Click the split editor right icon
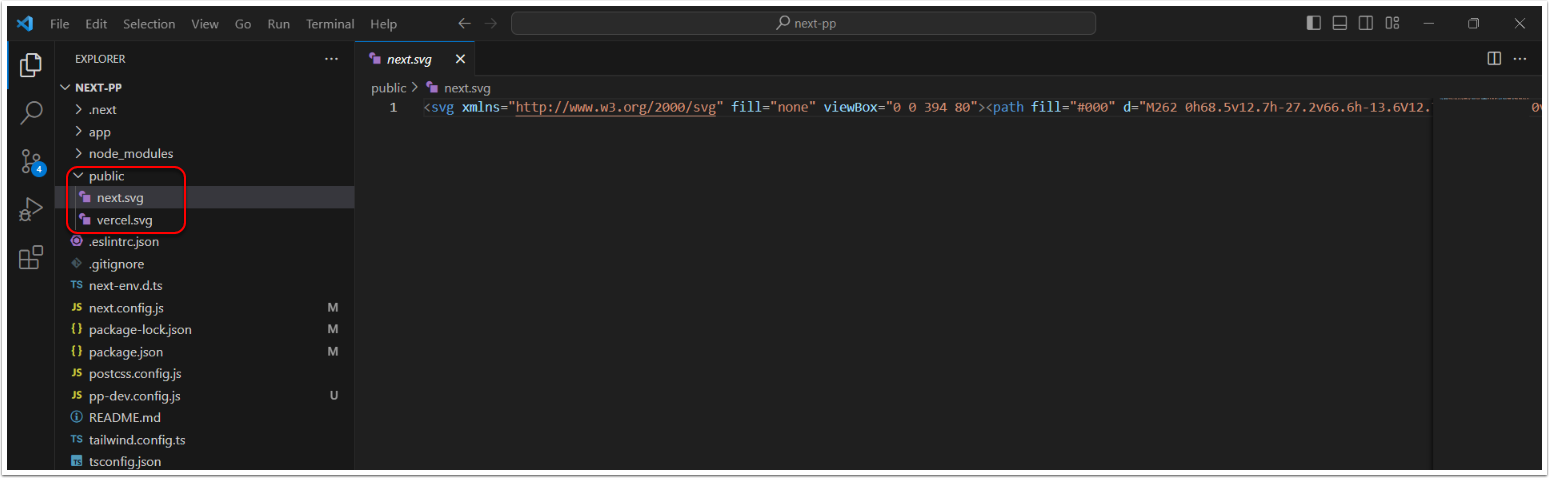The width and height of the screenshot is (1549, 478). click(1494, 59)
